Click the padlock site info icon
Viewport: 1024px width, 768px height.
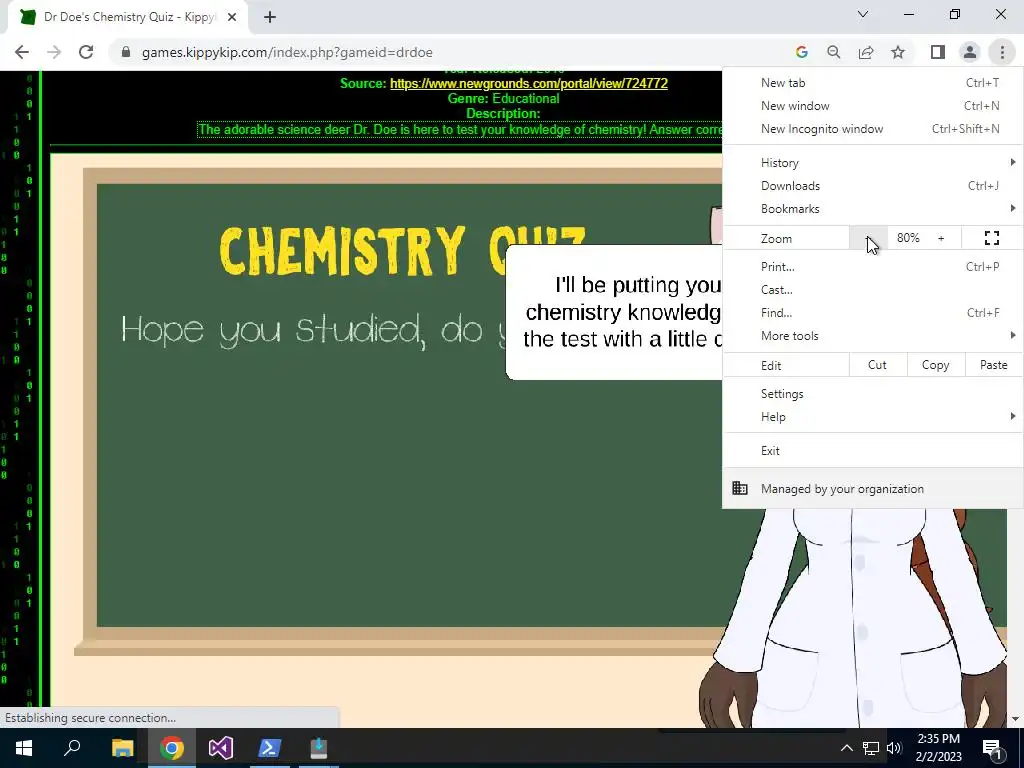click(x=126, y=52)
